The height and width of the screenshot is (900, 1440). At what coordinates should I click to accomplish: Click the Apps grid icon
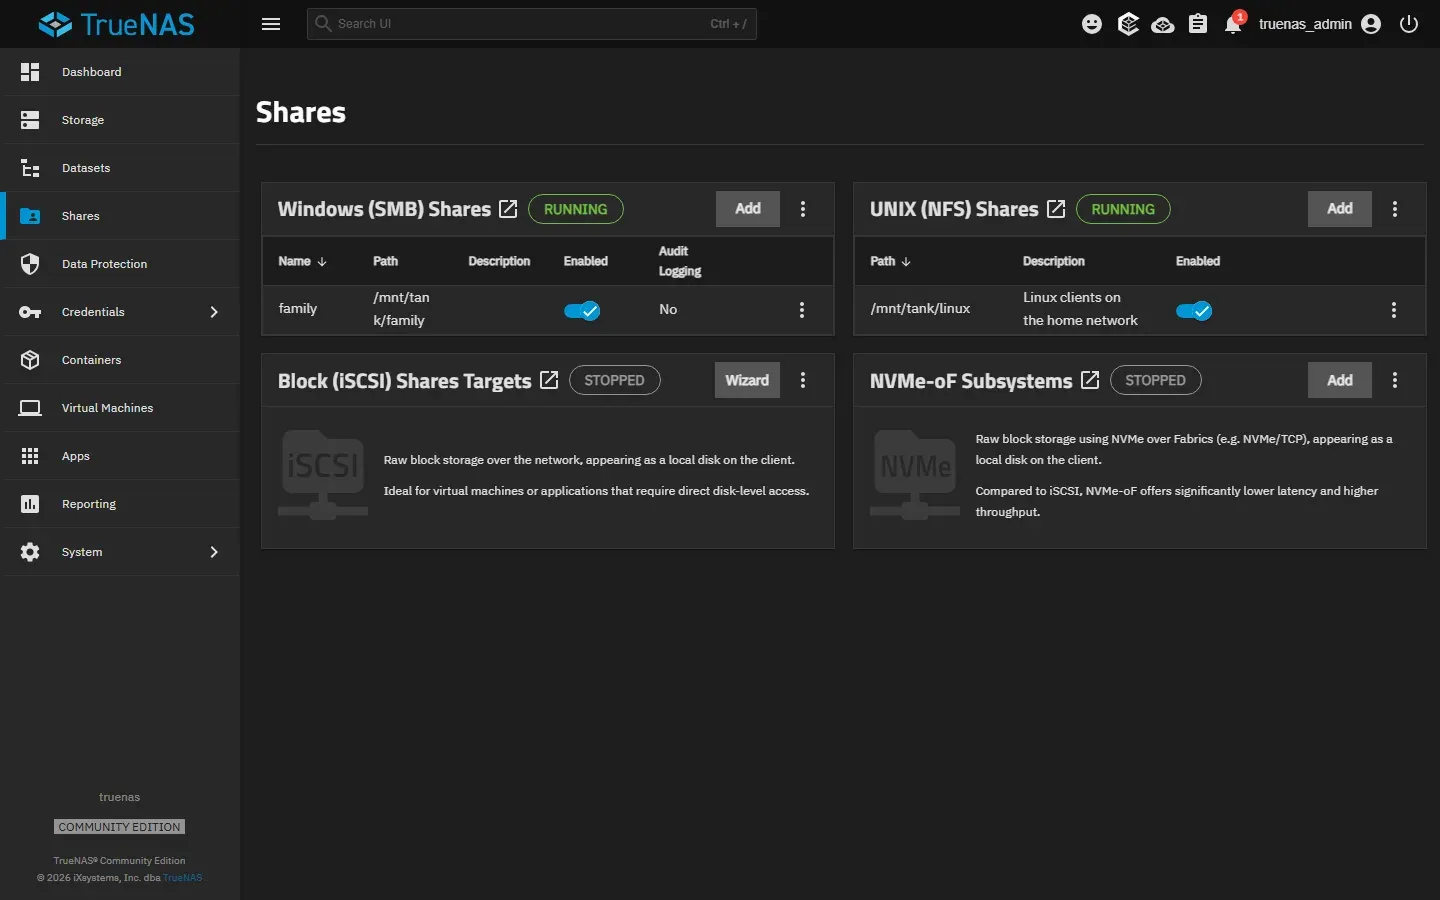tap(30, 456)
